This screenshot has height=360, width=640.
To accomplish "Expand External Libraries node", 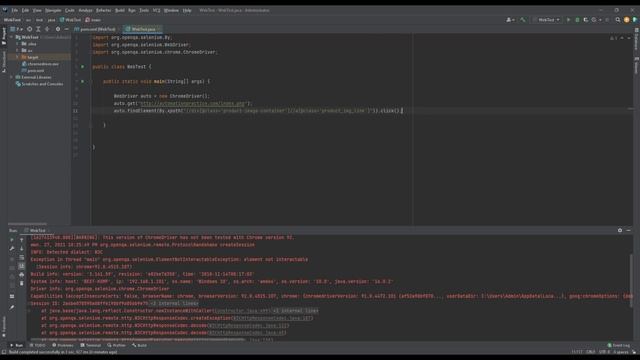I will click(x=11, y=77).
